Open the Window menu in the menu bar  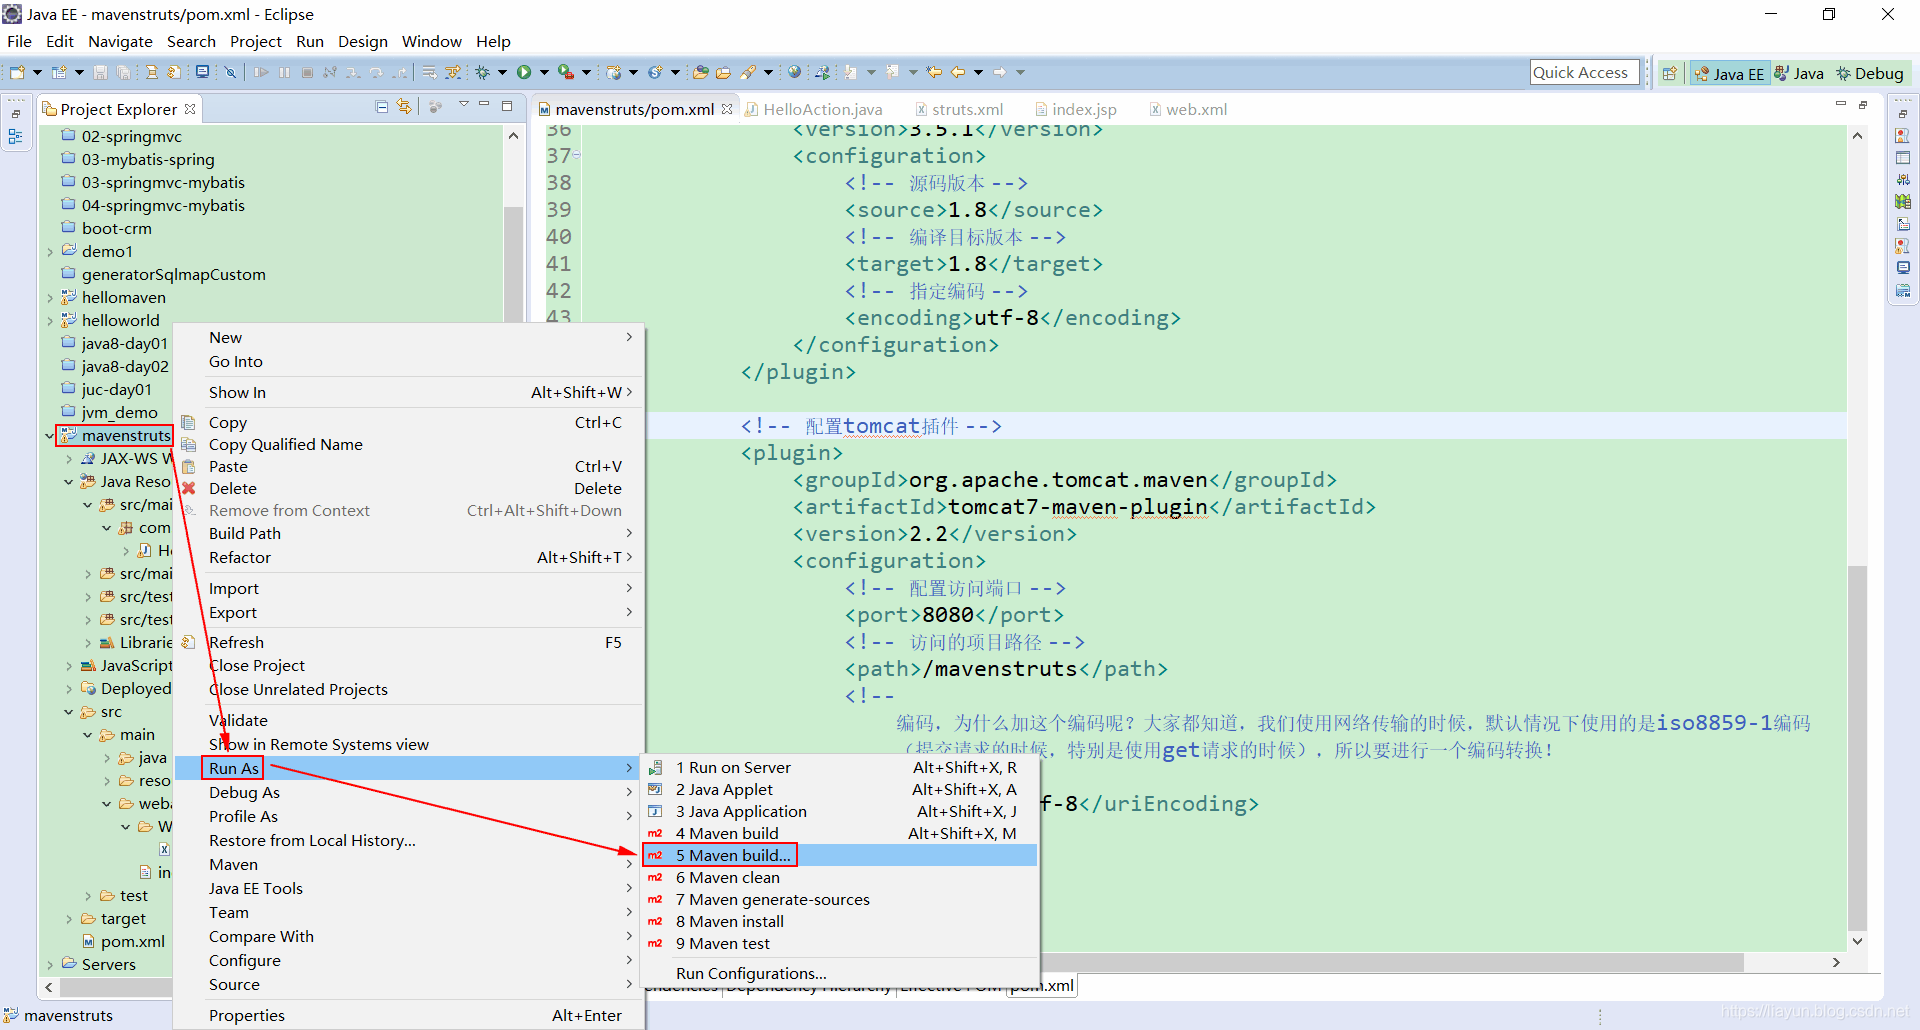coord(431,41)
